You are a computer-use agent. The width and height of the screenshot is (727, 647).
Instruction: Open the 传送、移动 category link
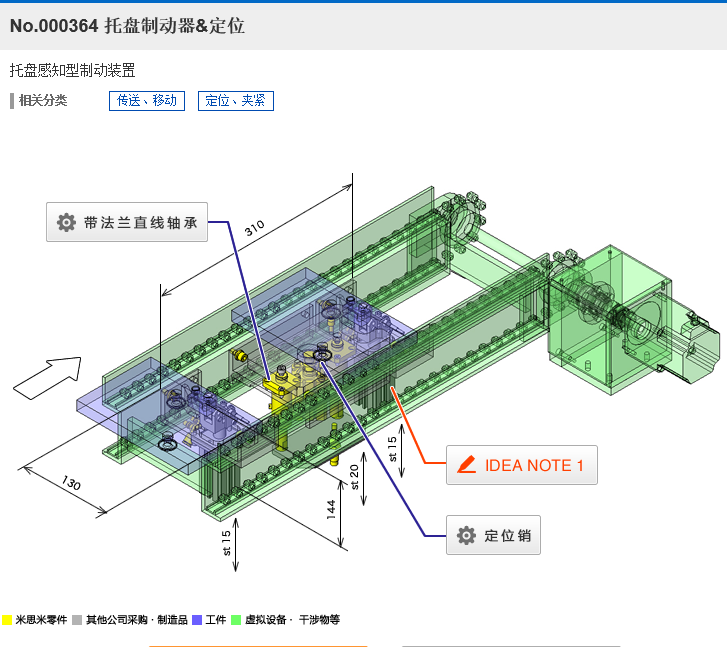[x=147, y=101]
